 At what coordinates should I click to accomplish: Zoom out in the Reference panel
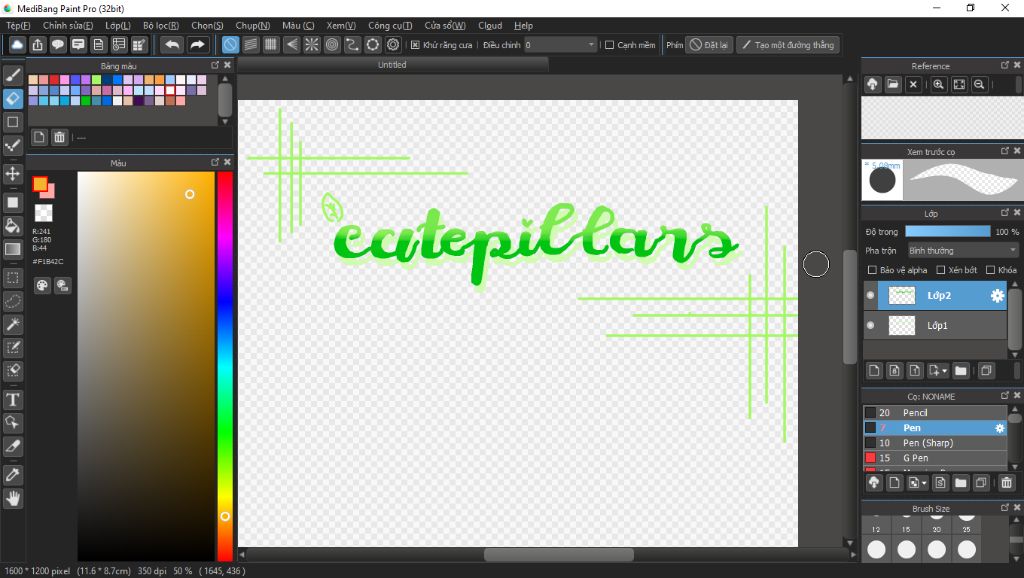(x=979, y=84)
